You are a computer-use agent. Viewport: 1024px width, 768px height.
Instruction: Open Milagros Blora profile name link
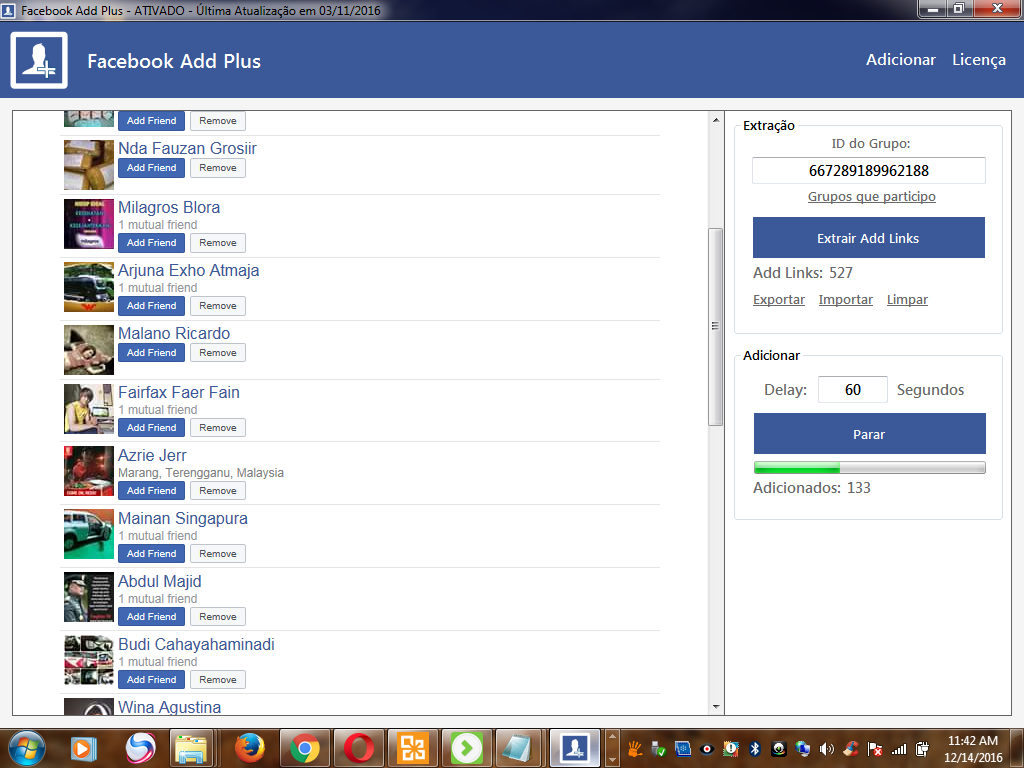[x=169, y=208]
